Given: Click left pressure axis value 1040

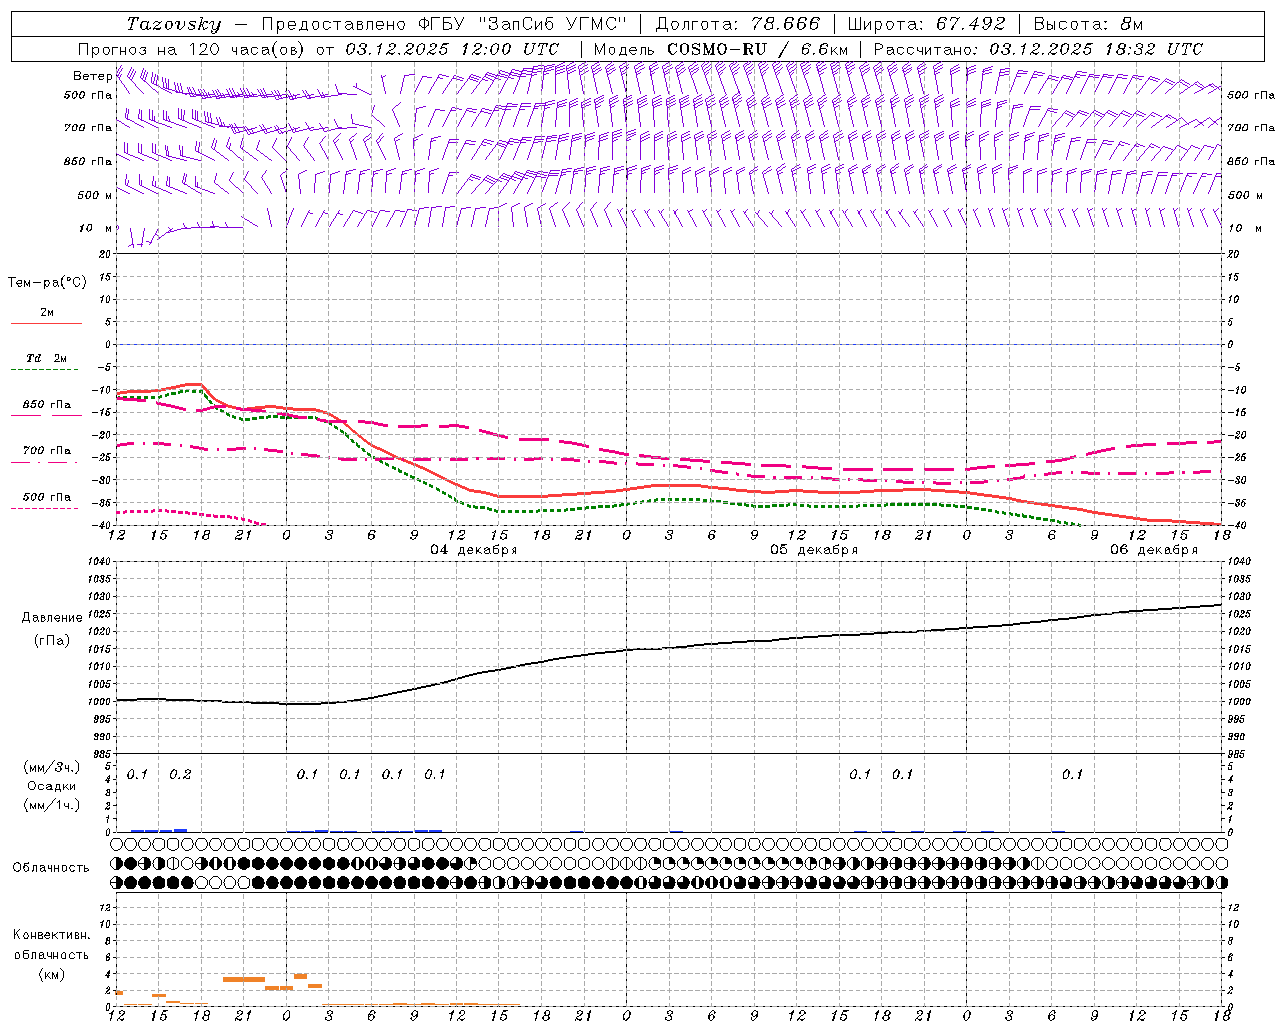Looking at the screenshot, I should [100, 562].
